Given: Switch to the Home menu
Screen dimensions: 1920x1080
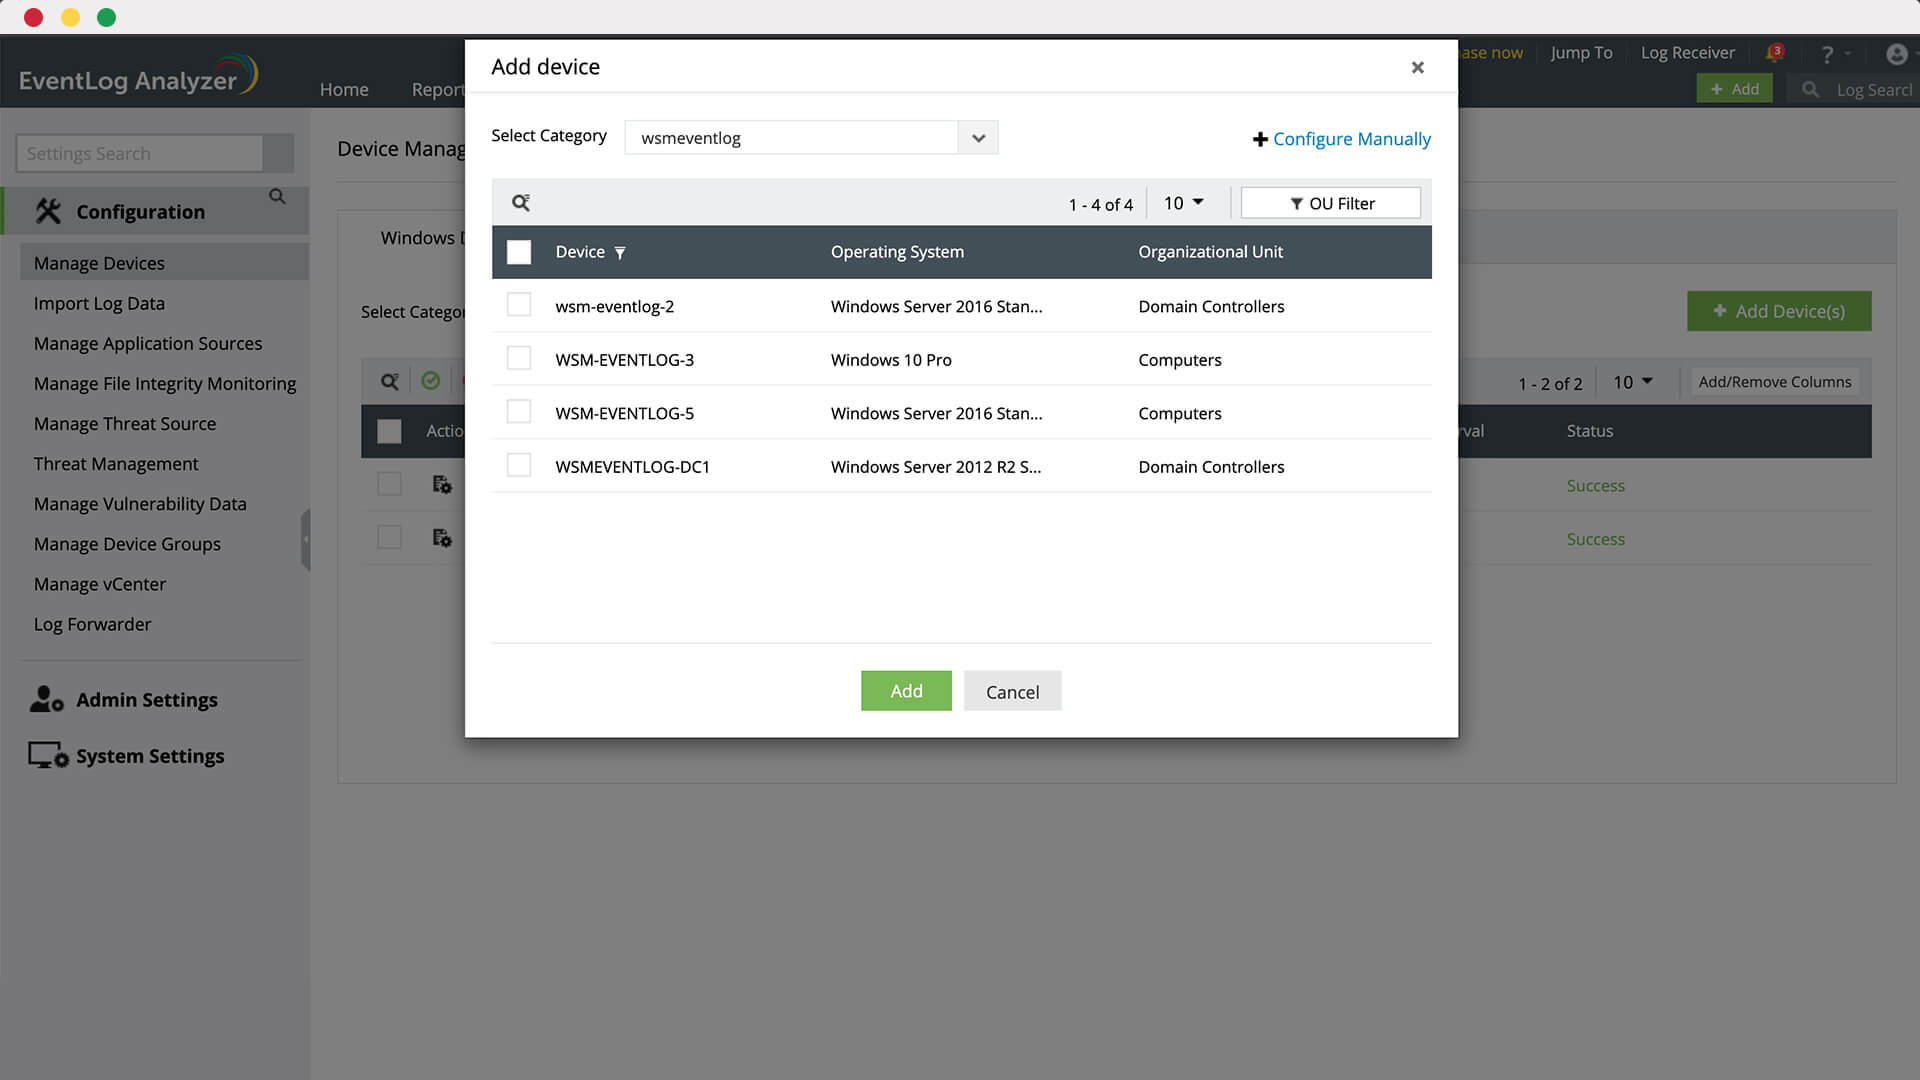Looking at the screenshot, I should pyautogui.click(x=344, y=89).
